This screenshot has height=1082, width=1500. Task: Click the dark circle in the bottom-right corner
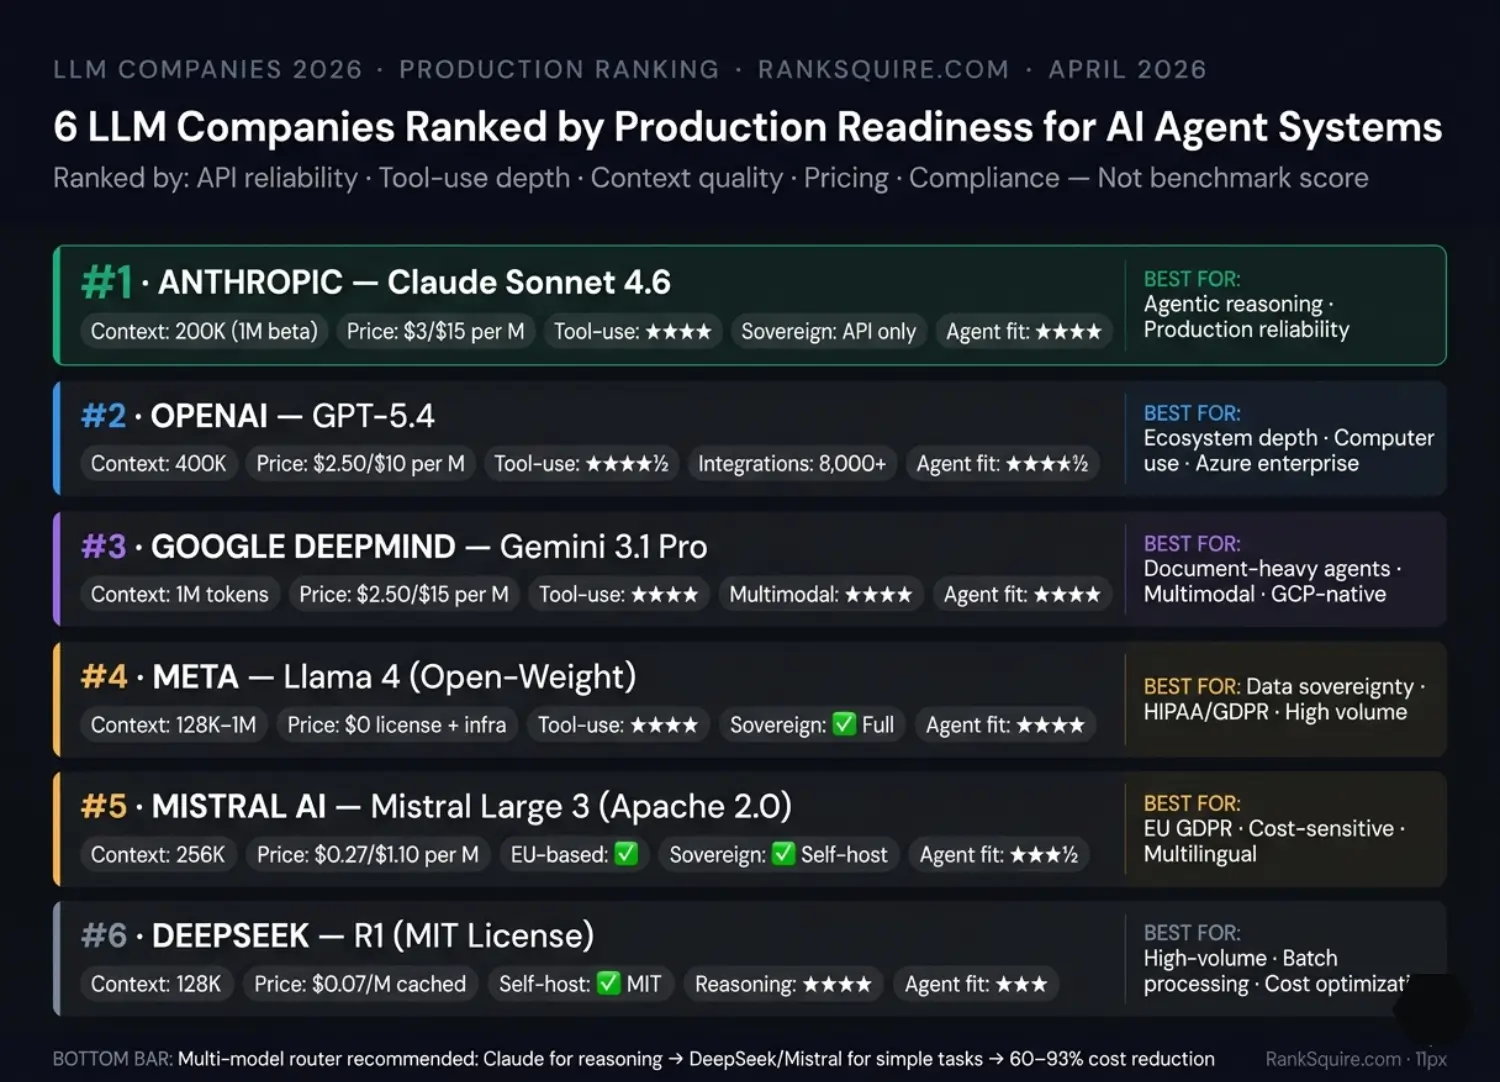(1432, 1010)
